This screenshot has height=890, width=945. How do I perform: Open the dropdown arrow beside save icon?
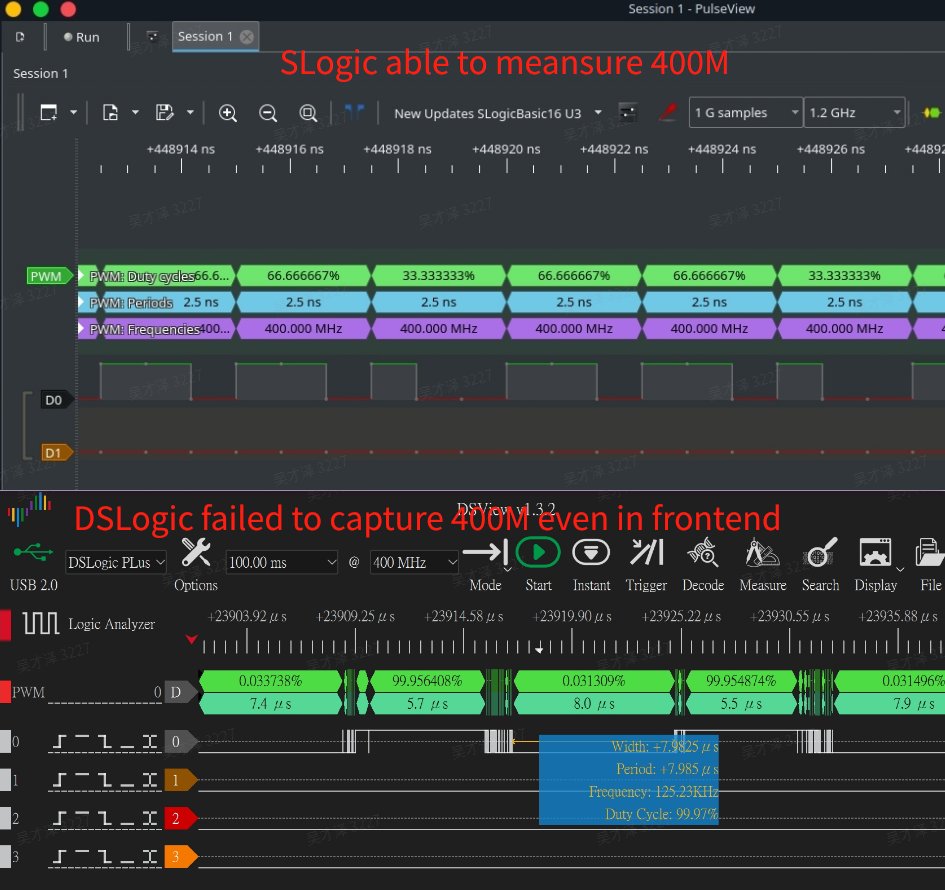[x=190, y=112]
